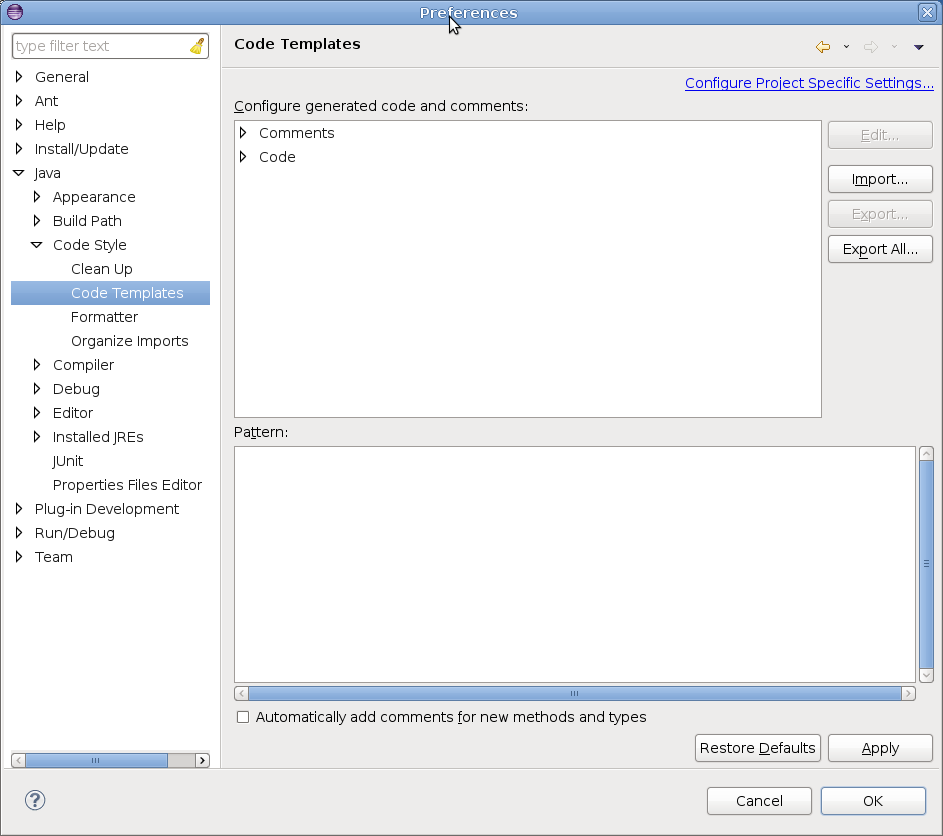Open the preferences view menu triangle

918,47
